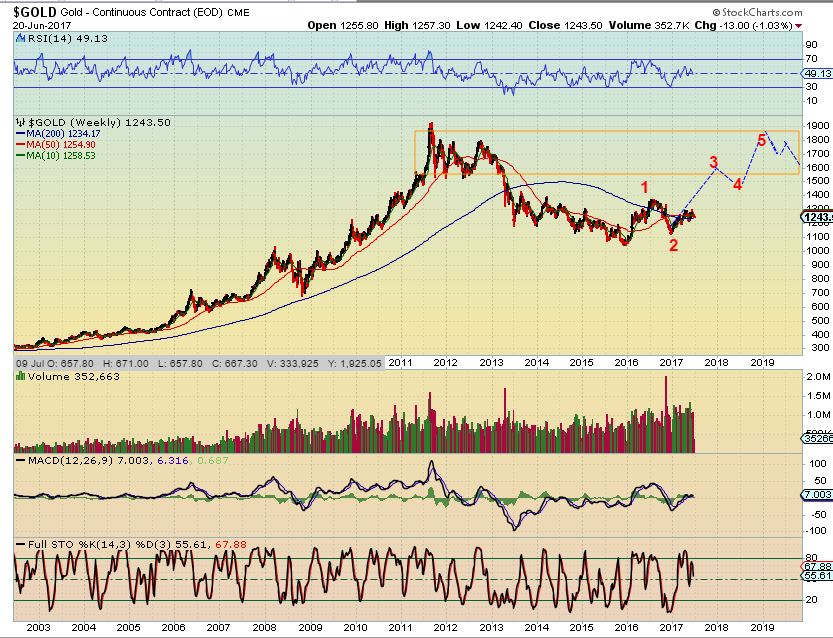Click the current price tag on price axis

point(817,217)
